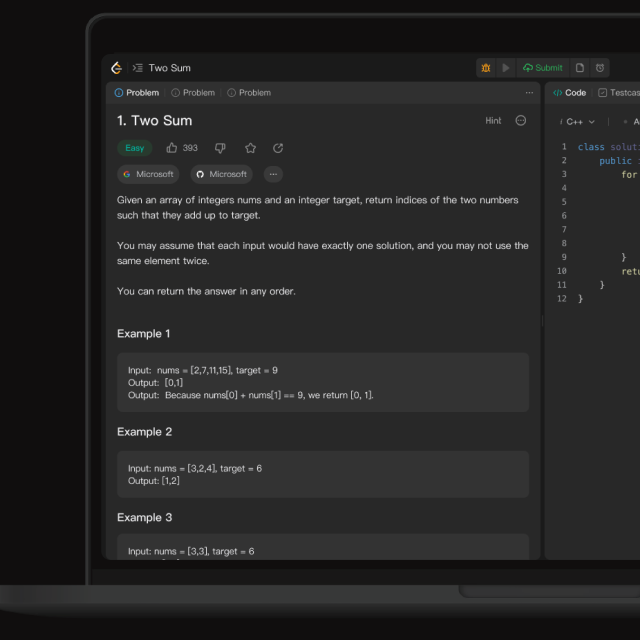Click the Hint link
This screenshot has height=640, width=640.
[493, 121]
